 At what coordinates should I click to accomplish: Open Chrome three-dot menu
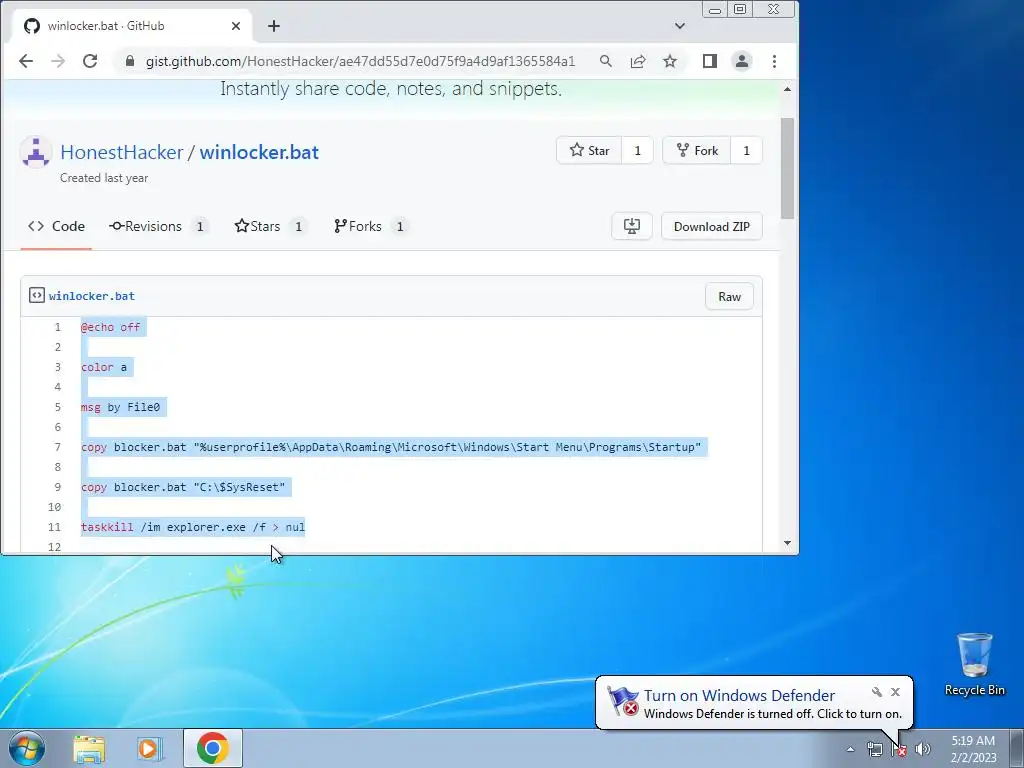(775, 61)
